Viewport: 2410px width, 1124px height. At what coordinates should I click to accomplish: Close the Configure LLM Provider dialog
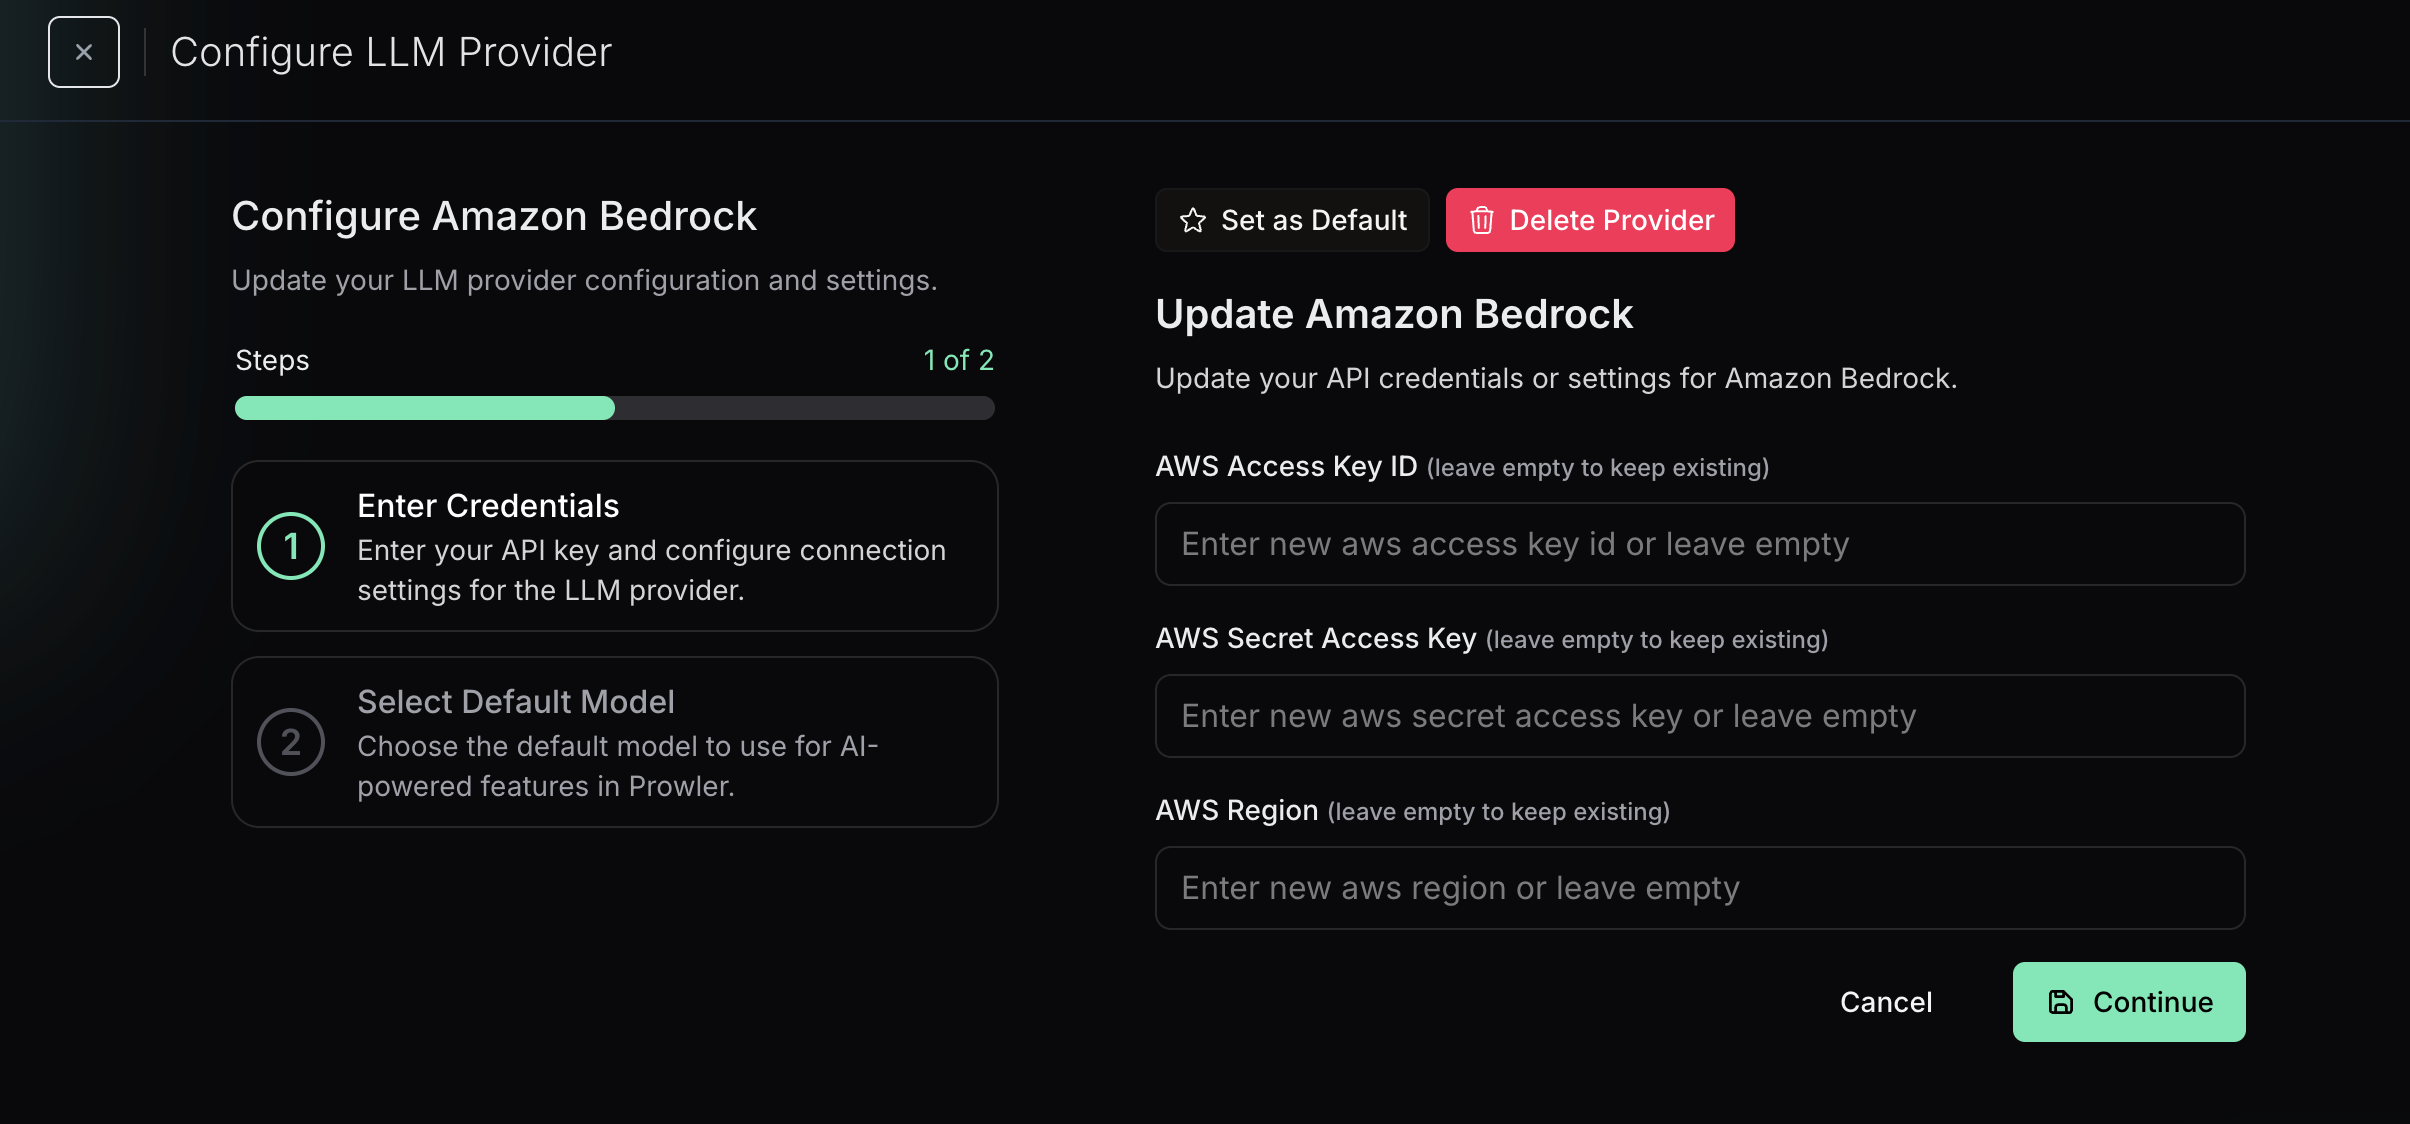(x=84, y=52)
